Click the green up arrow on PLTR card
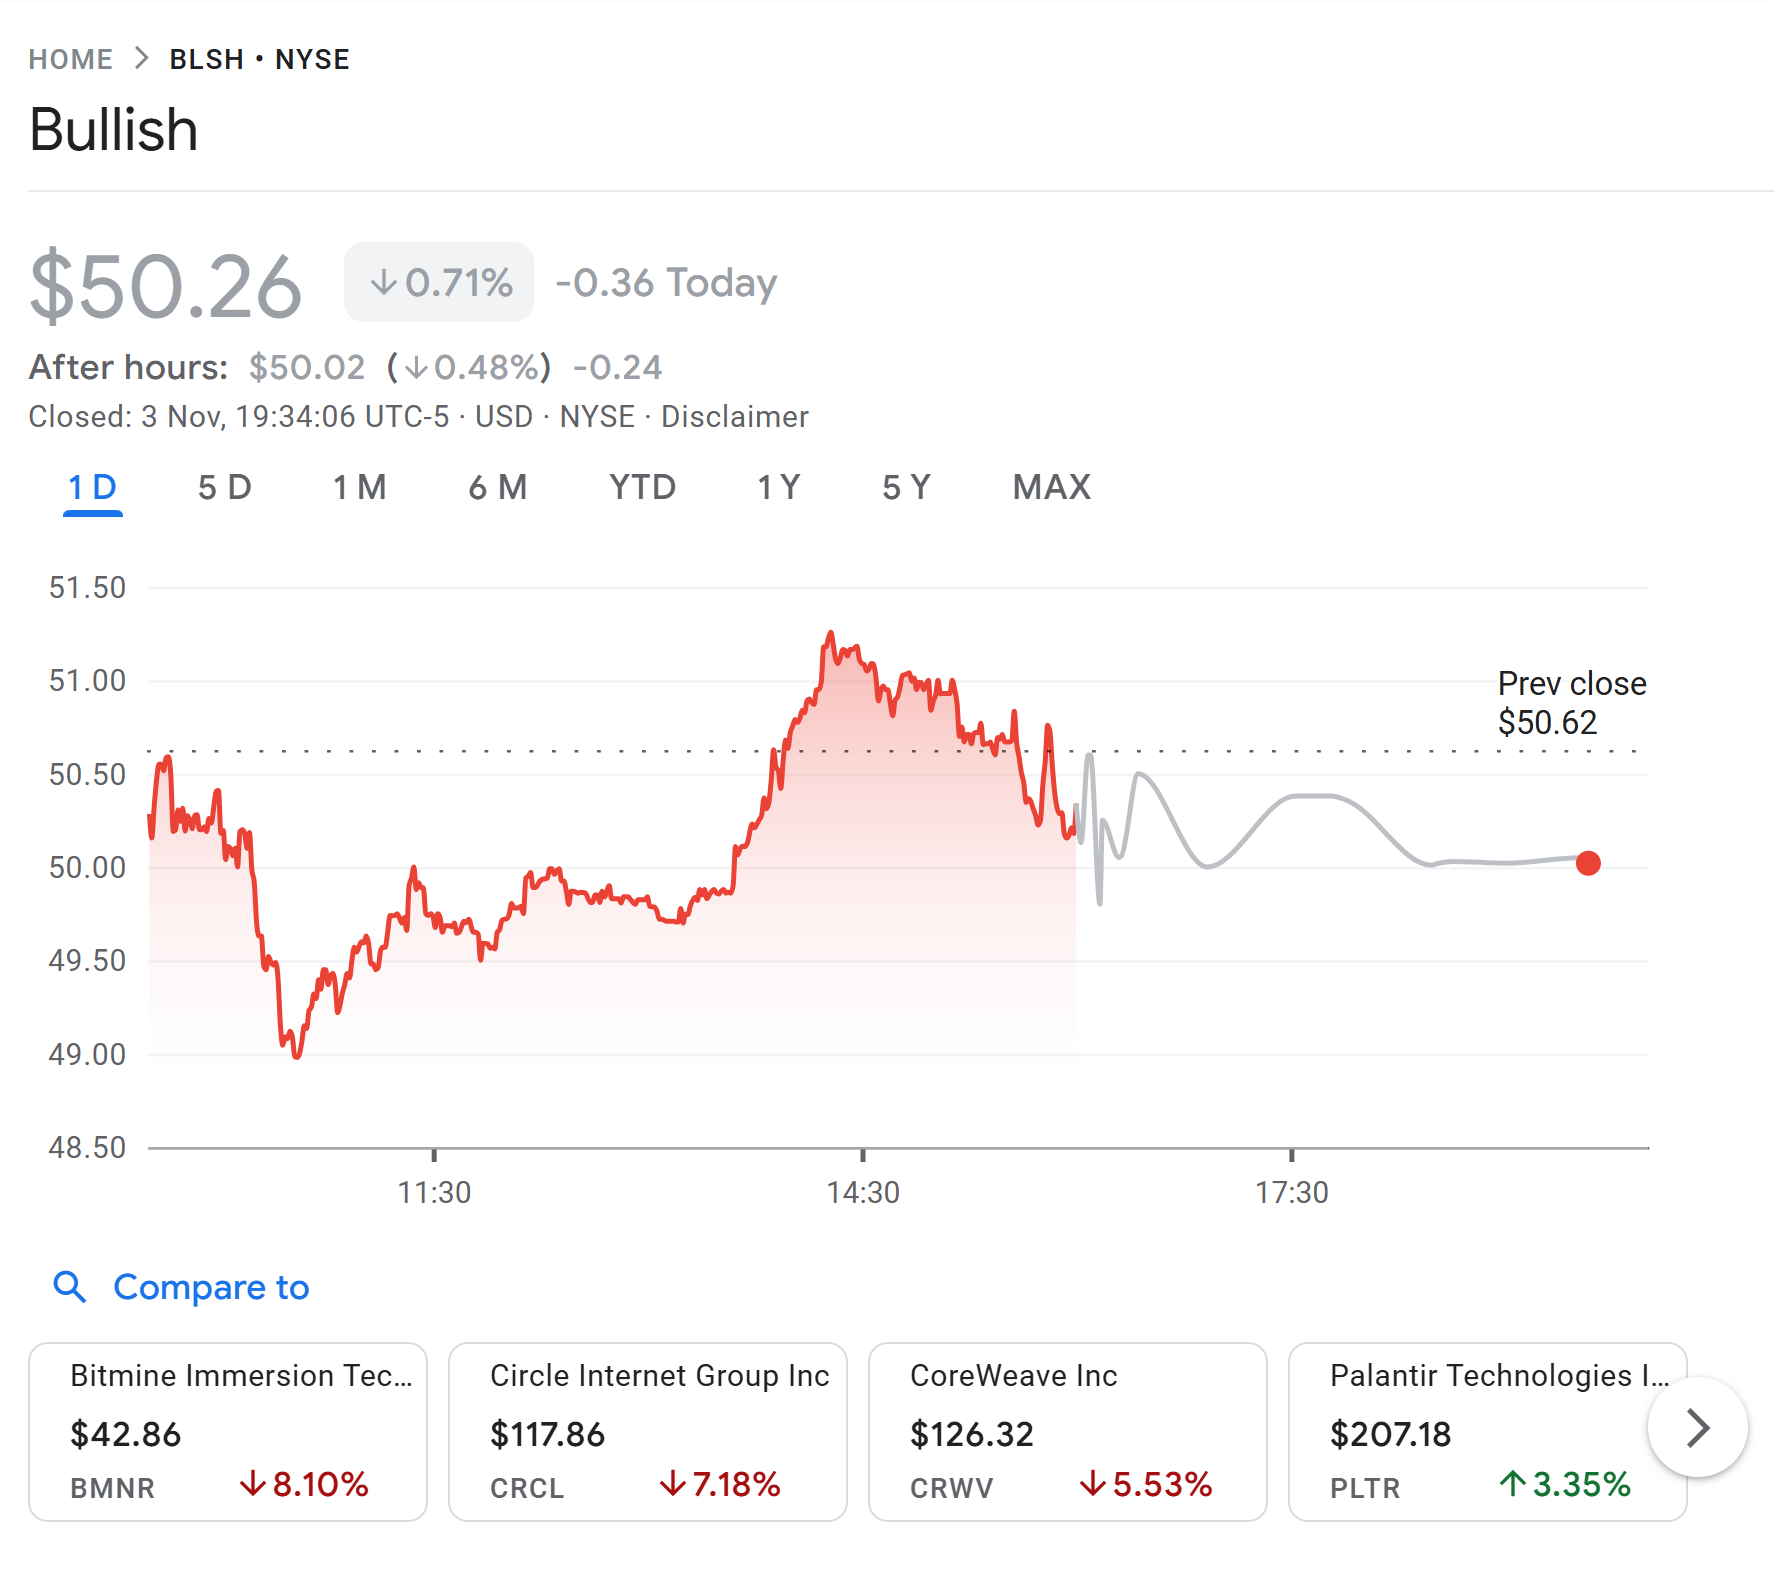 (1512, 1484)
